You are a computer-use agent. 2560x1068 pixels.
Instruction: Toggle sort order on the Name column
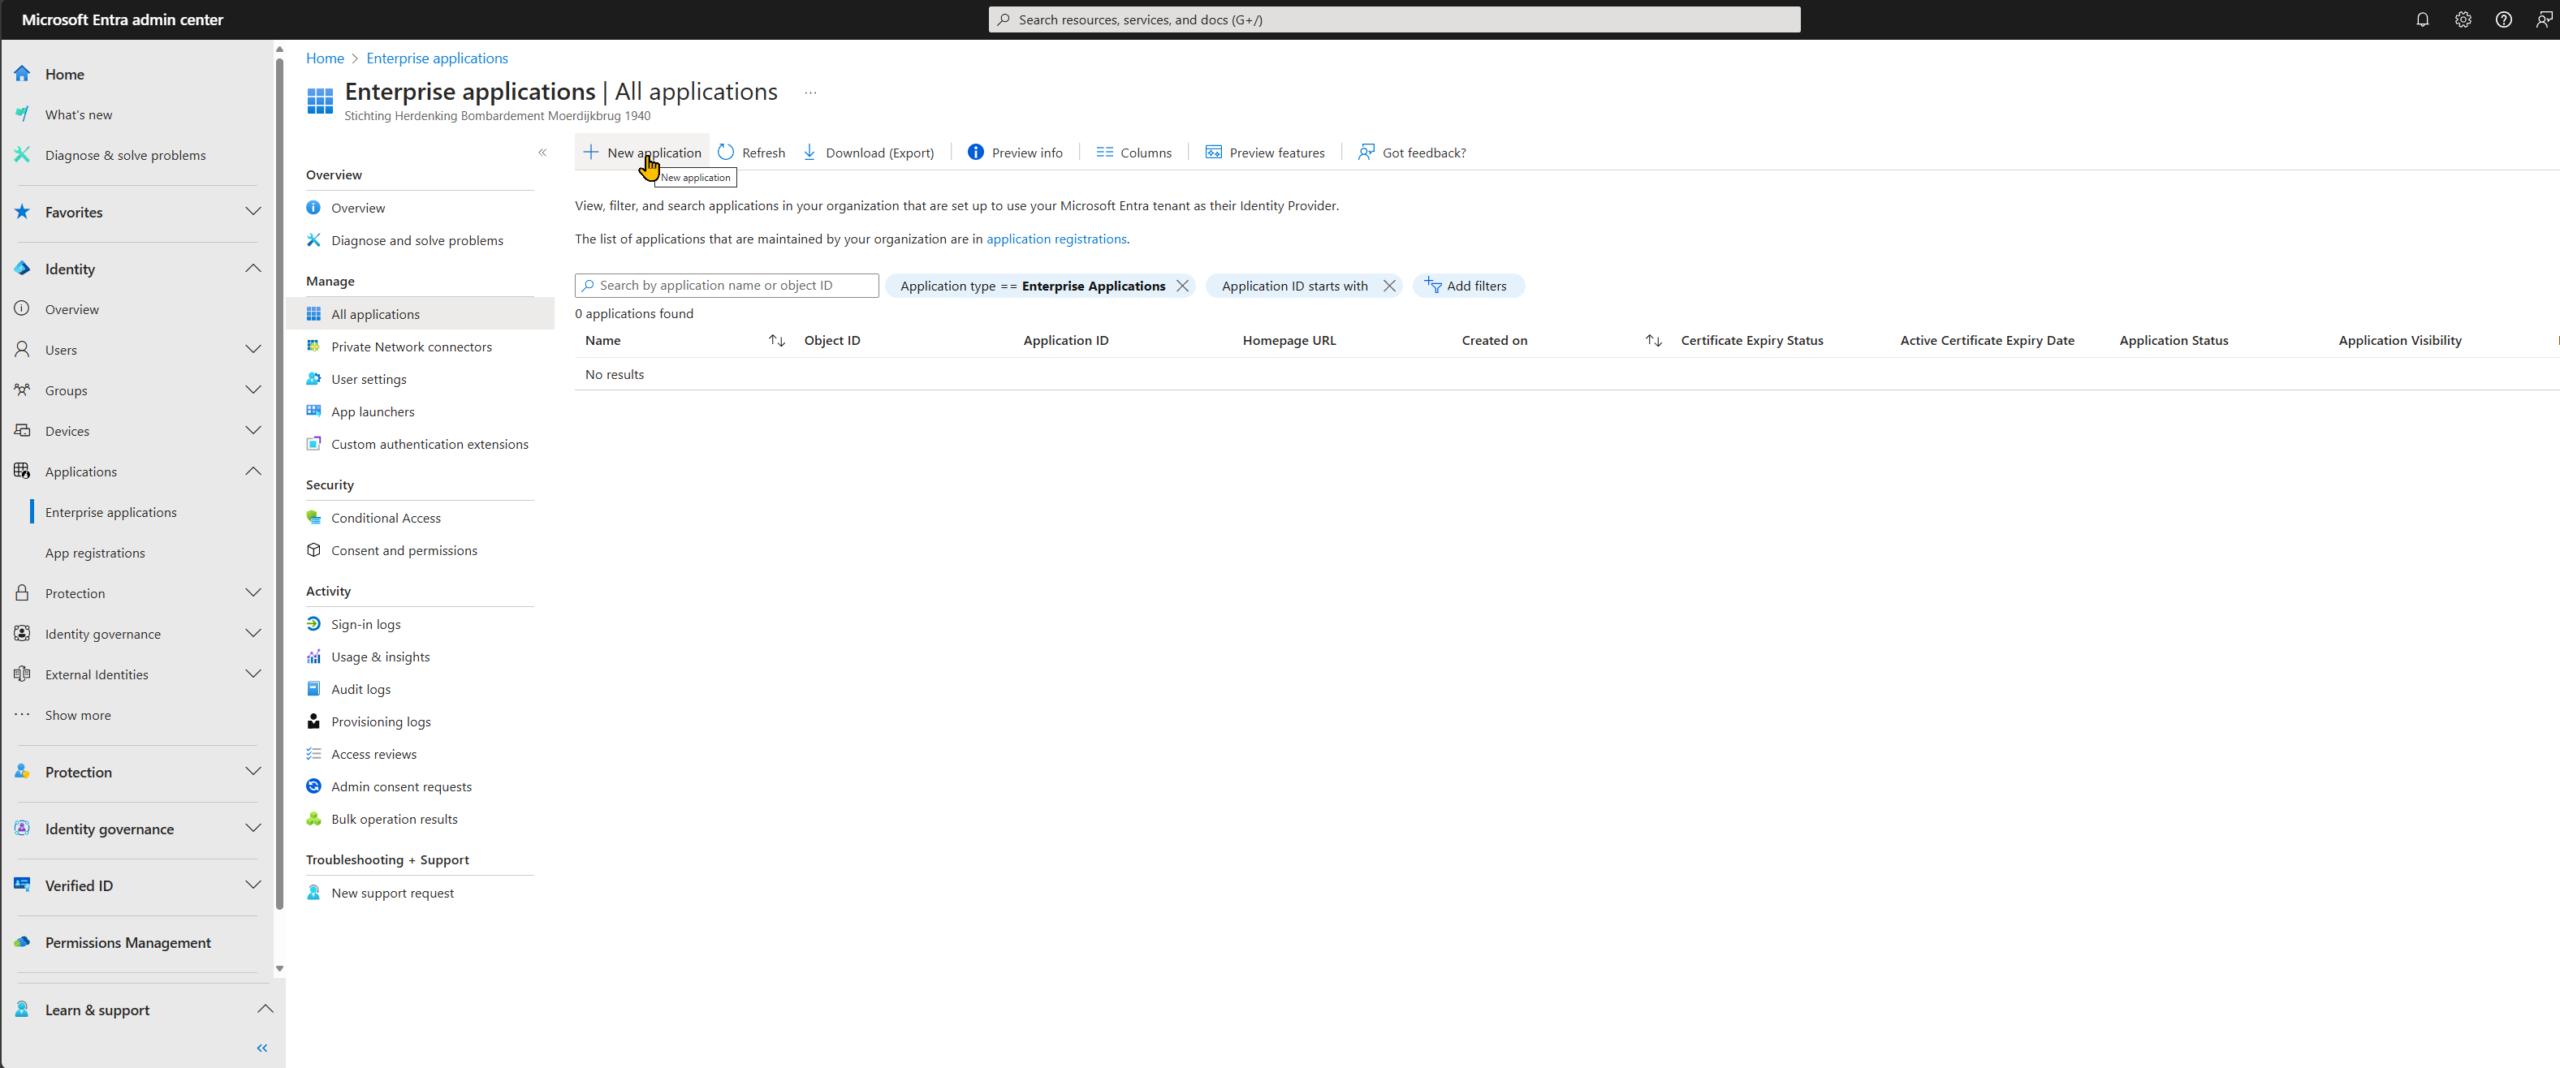click(x=777, y=340)
